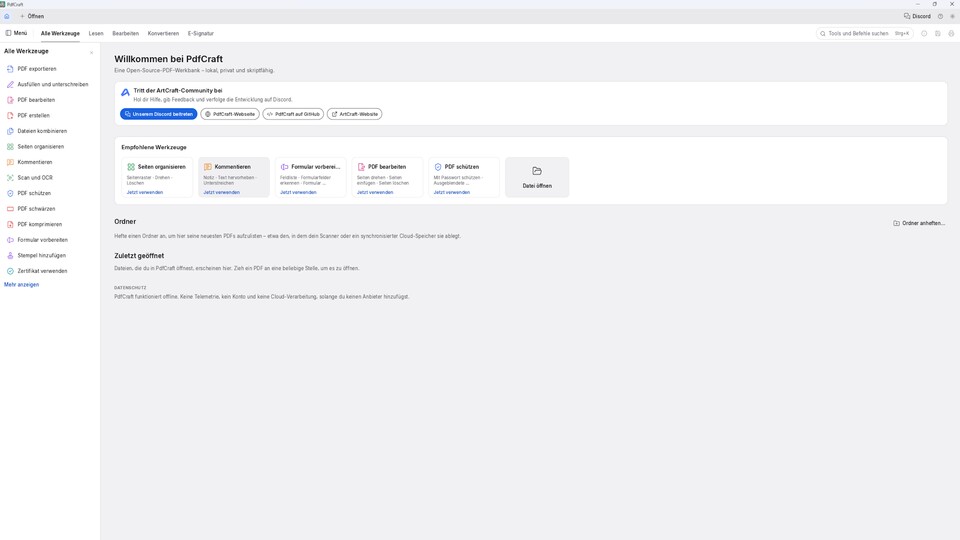The height and width of the screenshot is (540, 960).
Task: Select PDF schwärzen in the sidebar
Action: coord(49,209)
